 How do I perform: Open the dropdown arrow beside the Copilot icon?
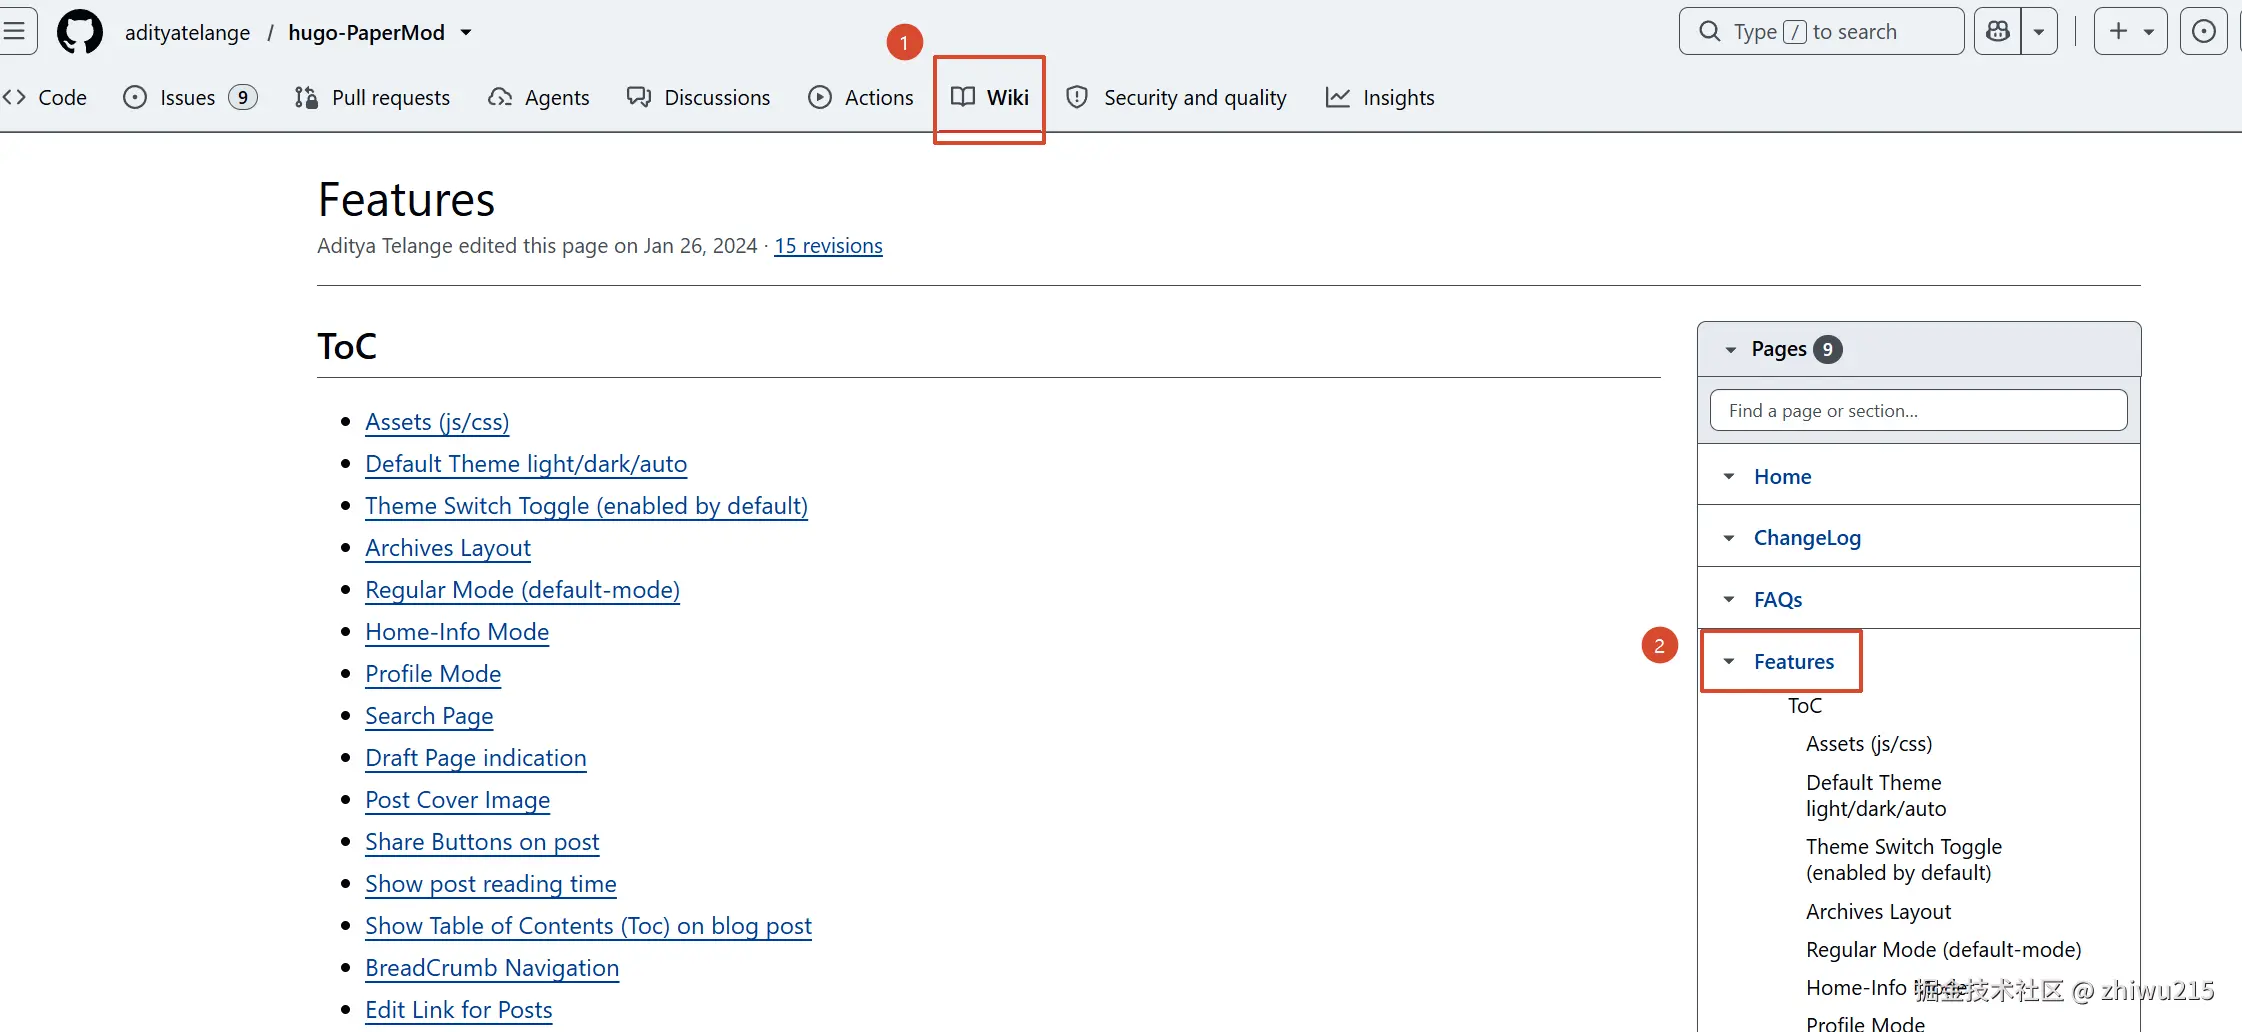2039,32
